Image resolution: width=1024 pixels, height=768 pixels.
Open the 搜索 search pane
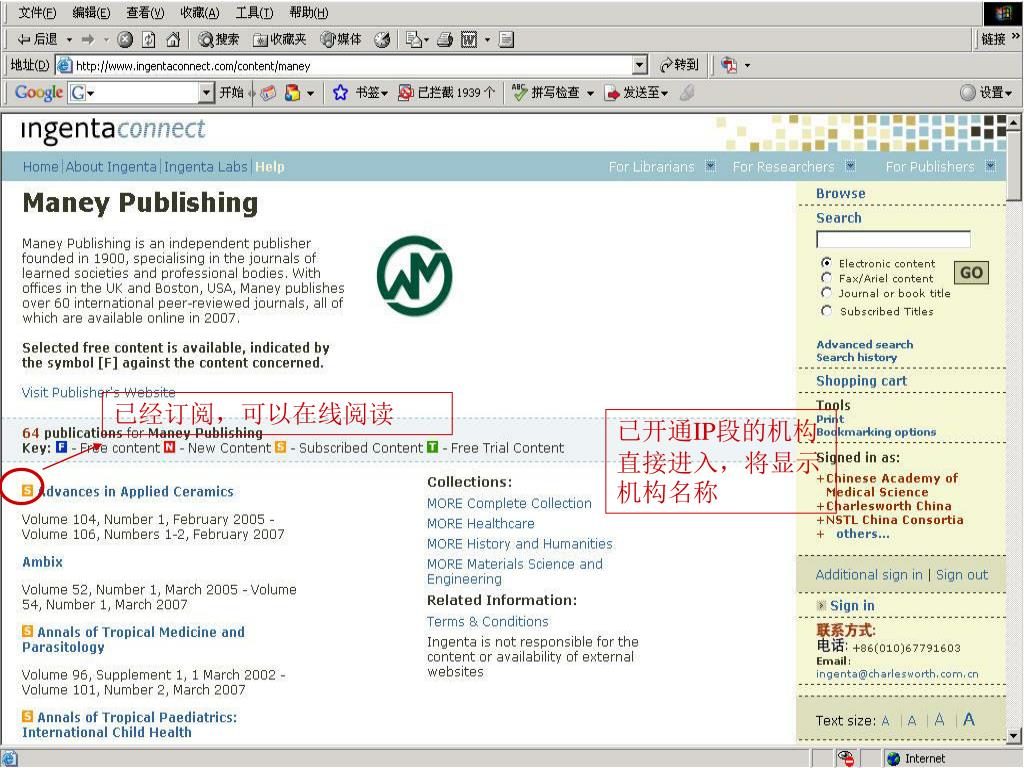[x=219, y=40]
